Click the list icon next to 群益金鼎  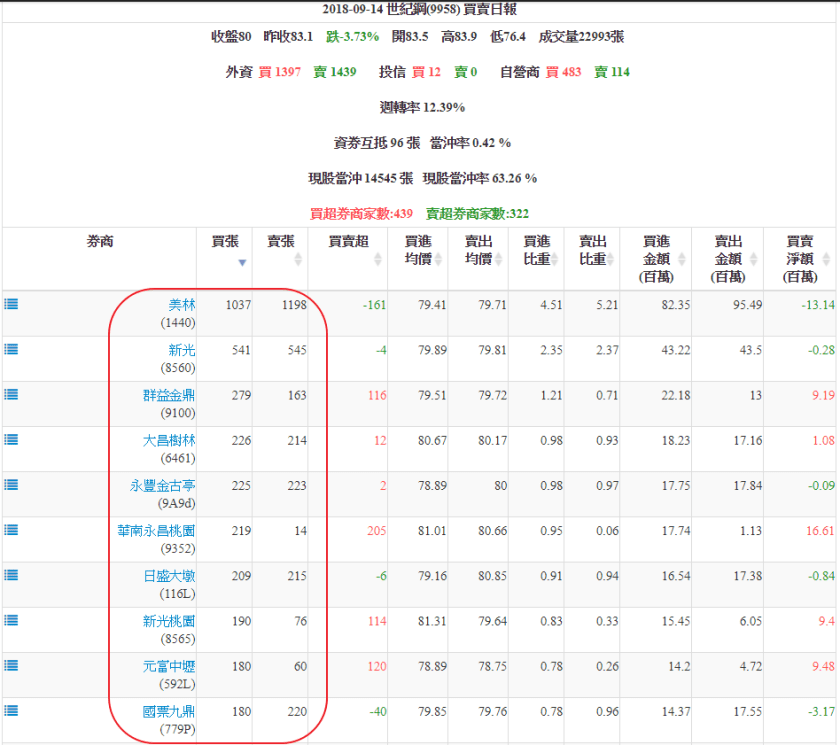coord(11,394)
